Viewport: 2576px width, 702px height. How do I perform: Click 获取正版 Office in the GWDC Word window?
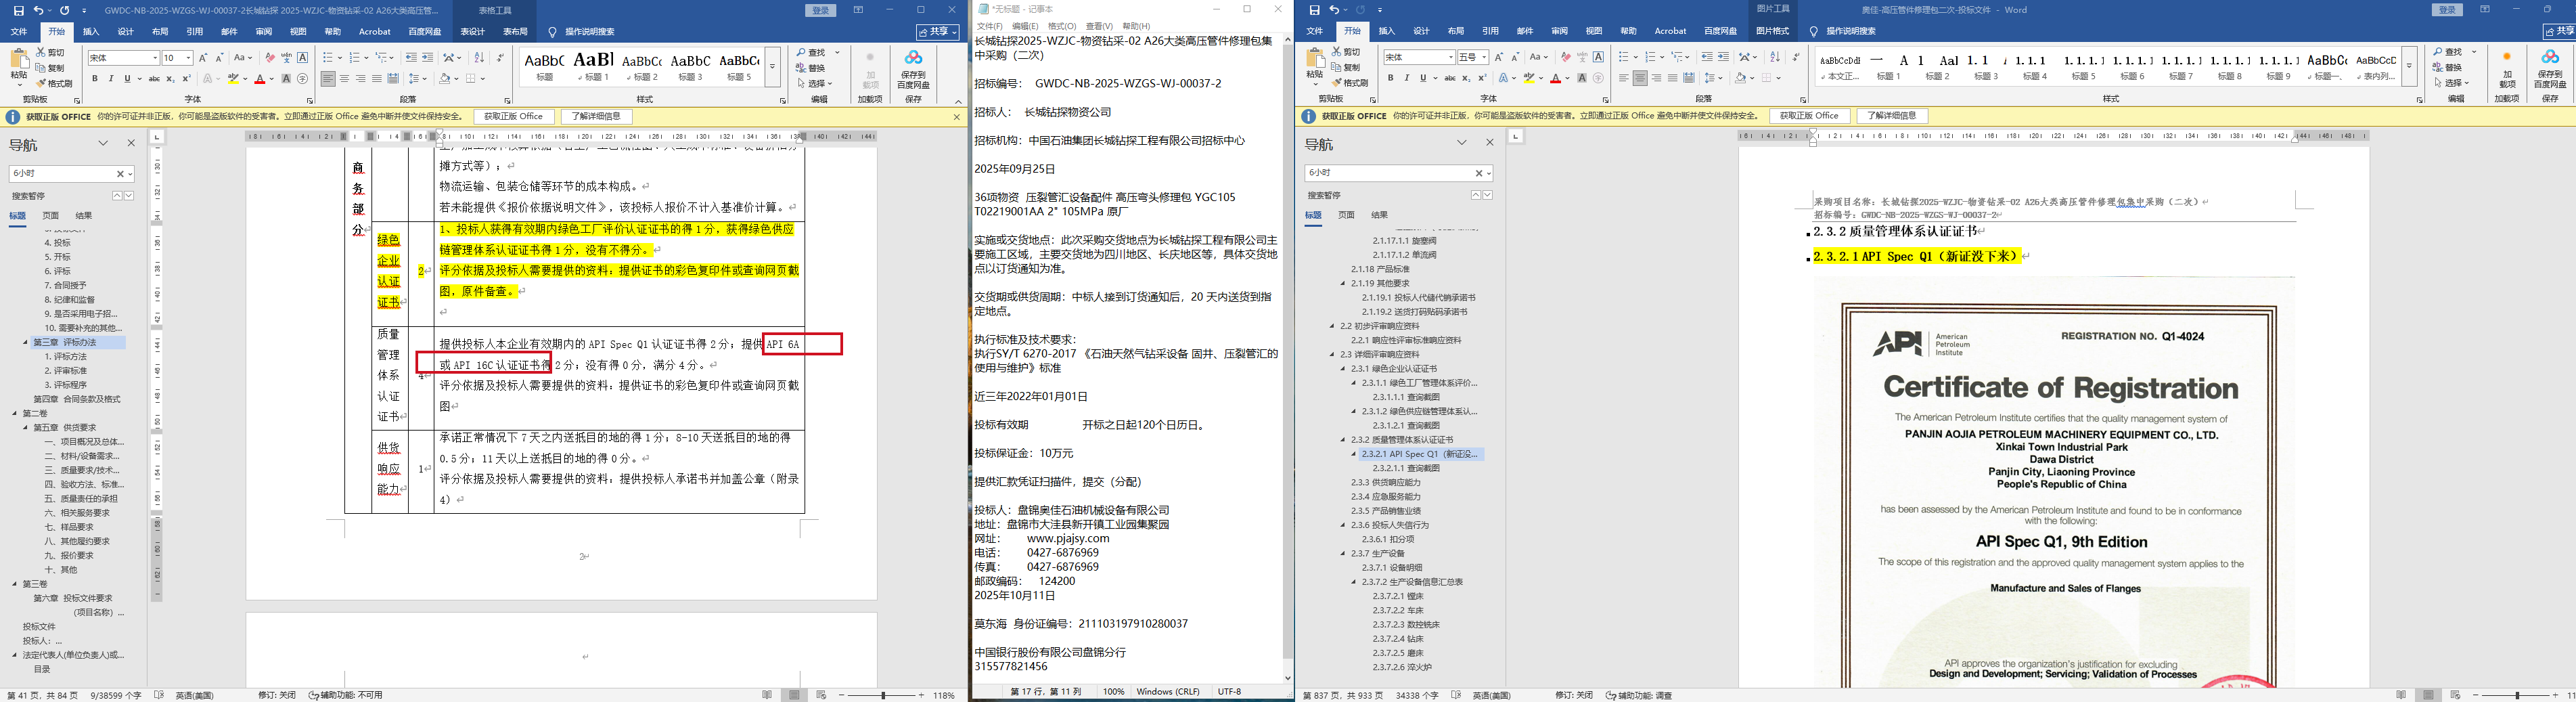click(x=514, y=117)
